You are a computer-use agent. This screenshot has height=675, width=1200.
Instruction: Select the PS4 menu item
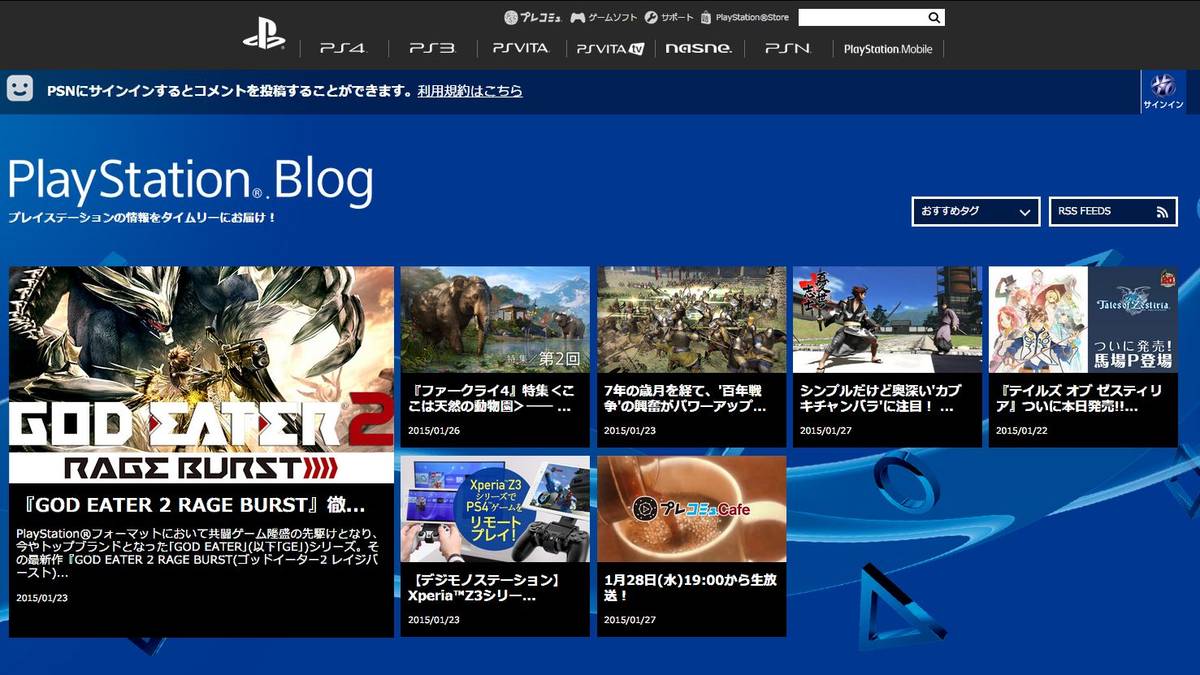pos(343,48)
